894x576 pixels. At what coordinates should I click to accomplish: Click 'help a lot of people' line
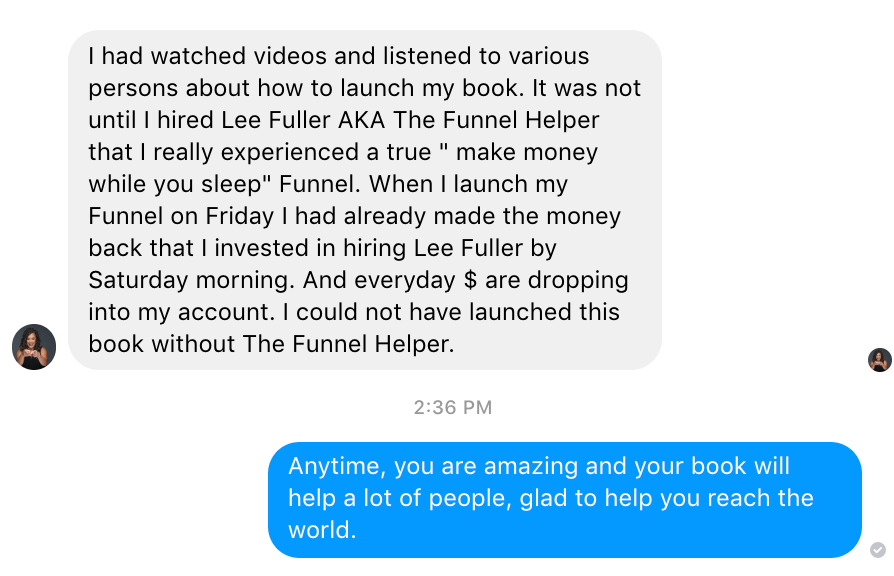551,498
